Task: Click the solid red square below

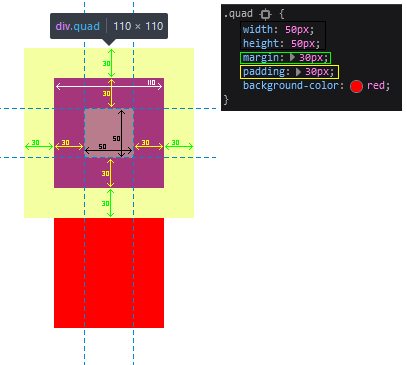Action: pyautogui.click(x=109, y=273)
